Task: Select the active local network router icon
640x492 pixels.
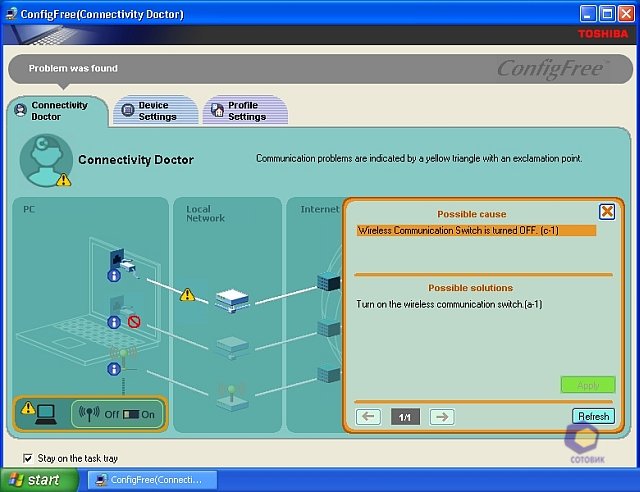Action: (x=229, y=299)
